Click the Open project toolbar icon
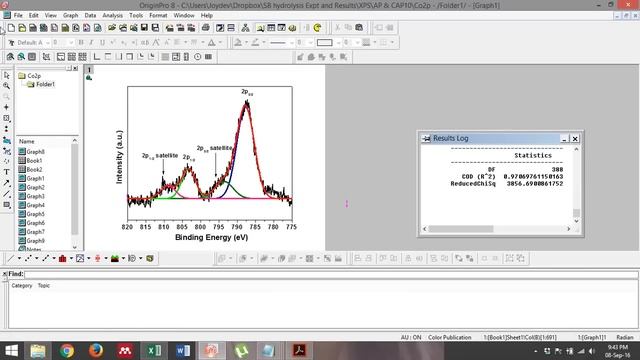 111,28
